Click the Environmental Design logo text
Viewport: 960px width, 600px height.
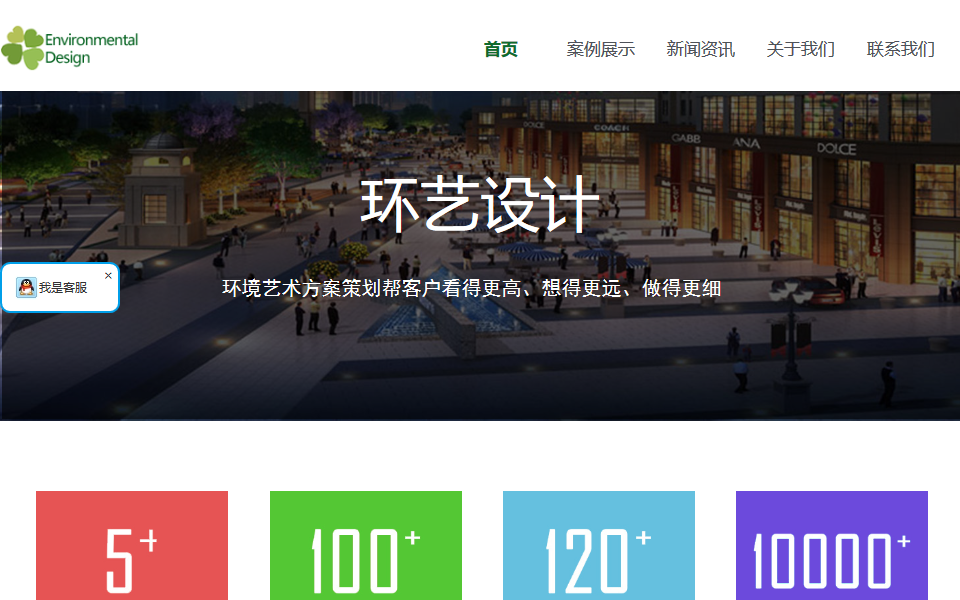click(91, 48)
